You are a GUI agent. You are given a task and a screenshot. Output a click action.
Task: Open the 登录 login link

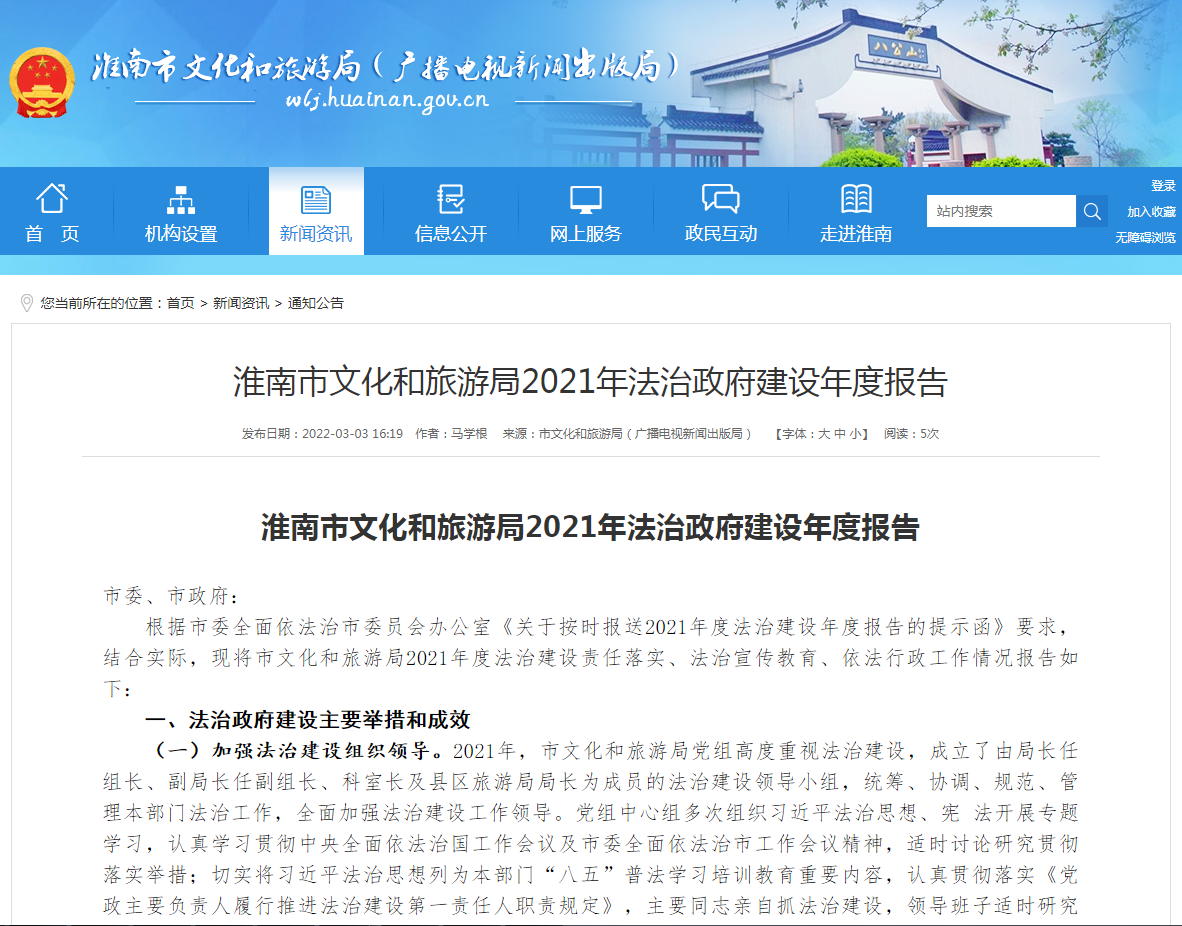1166,184
